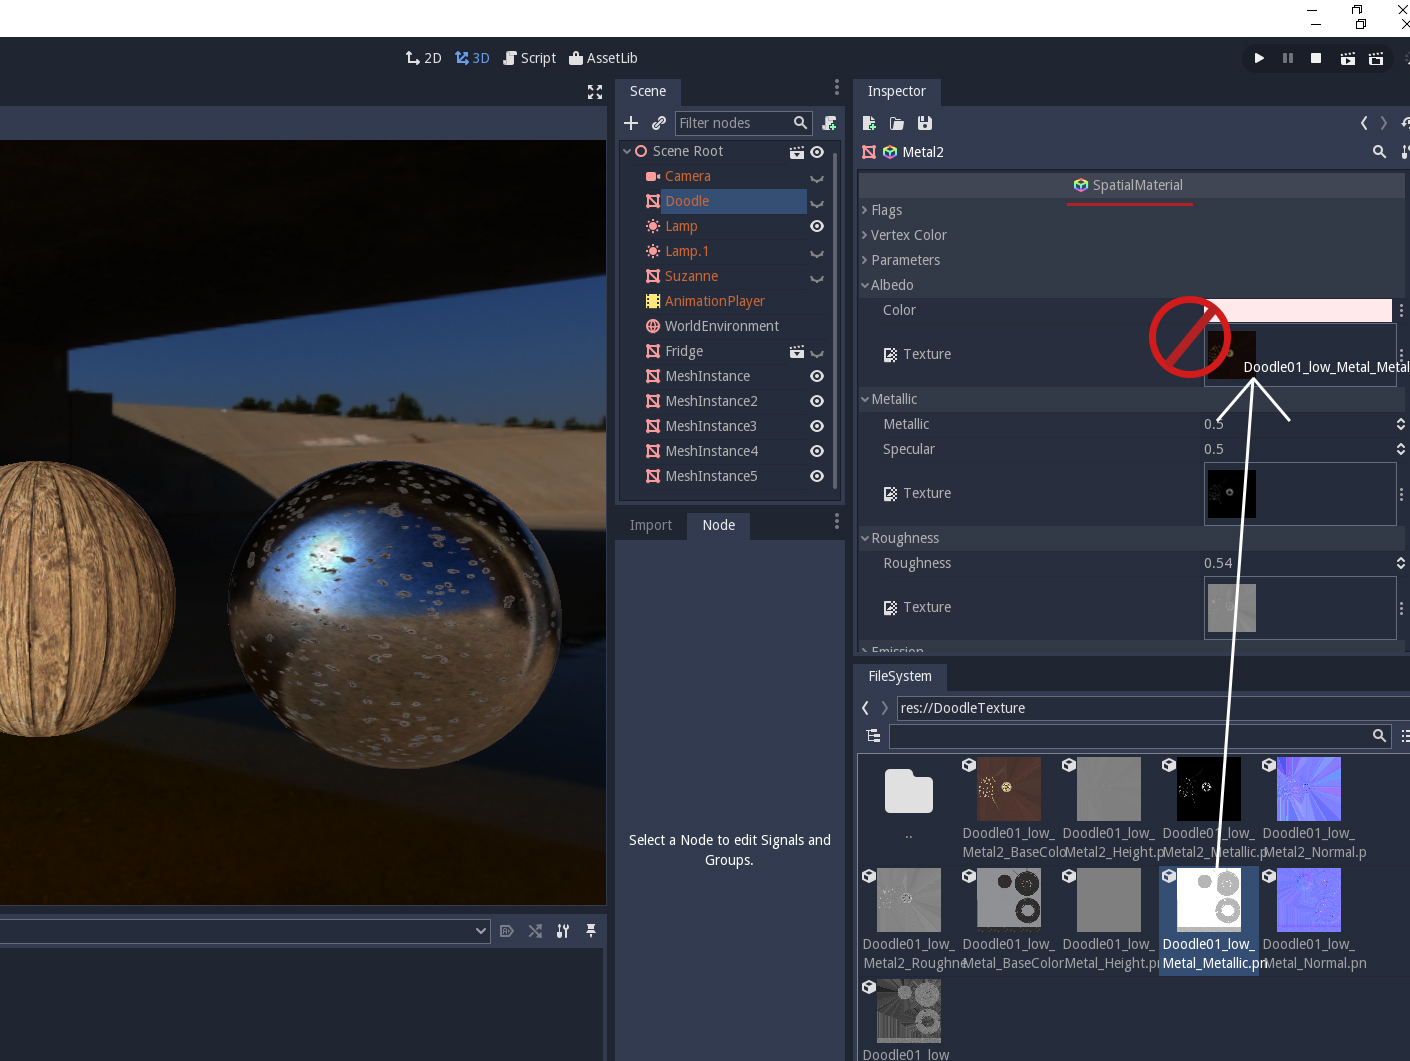Switch to the 2D workspace
1410x1061 pixels.
click(424, 57)
